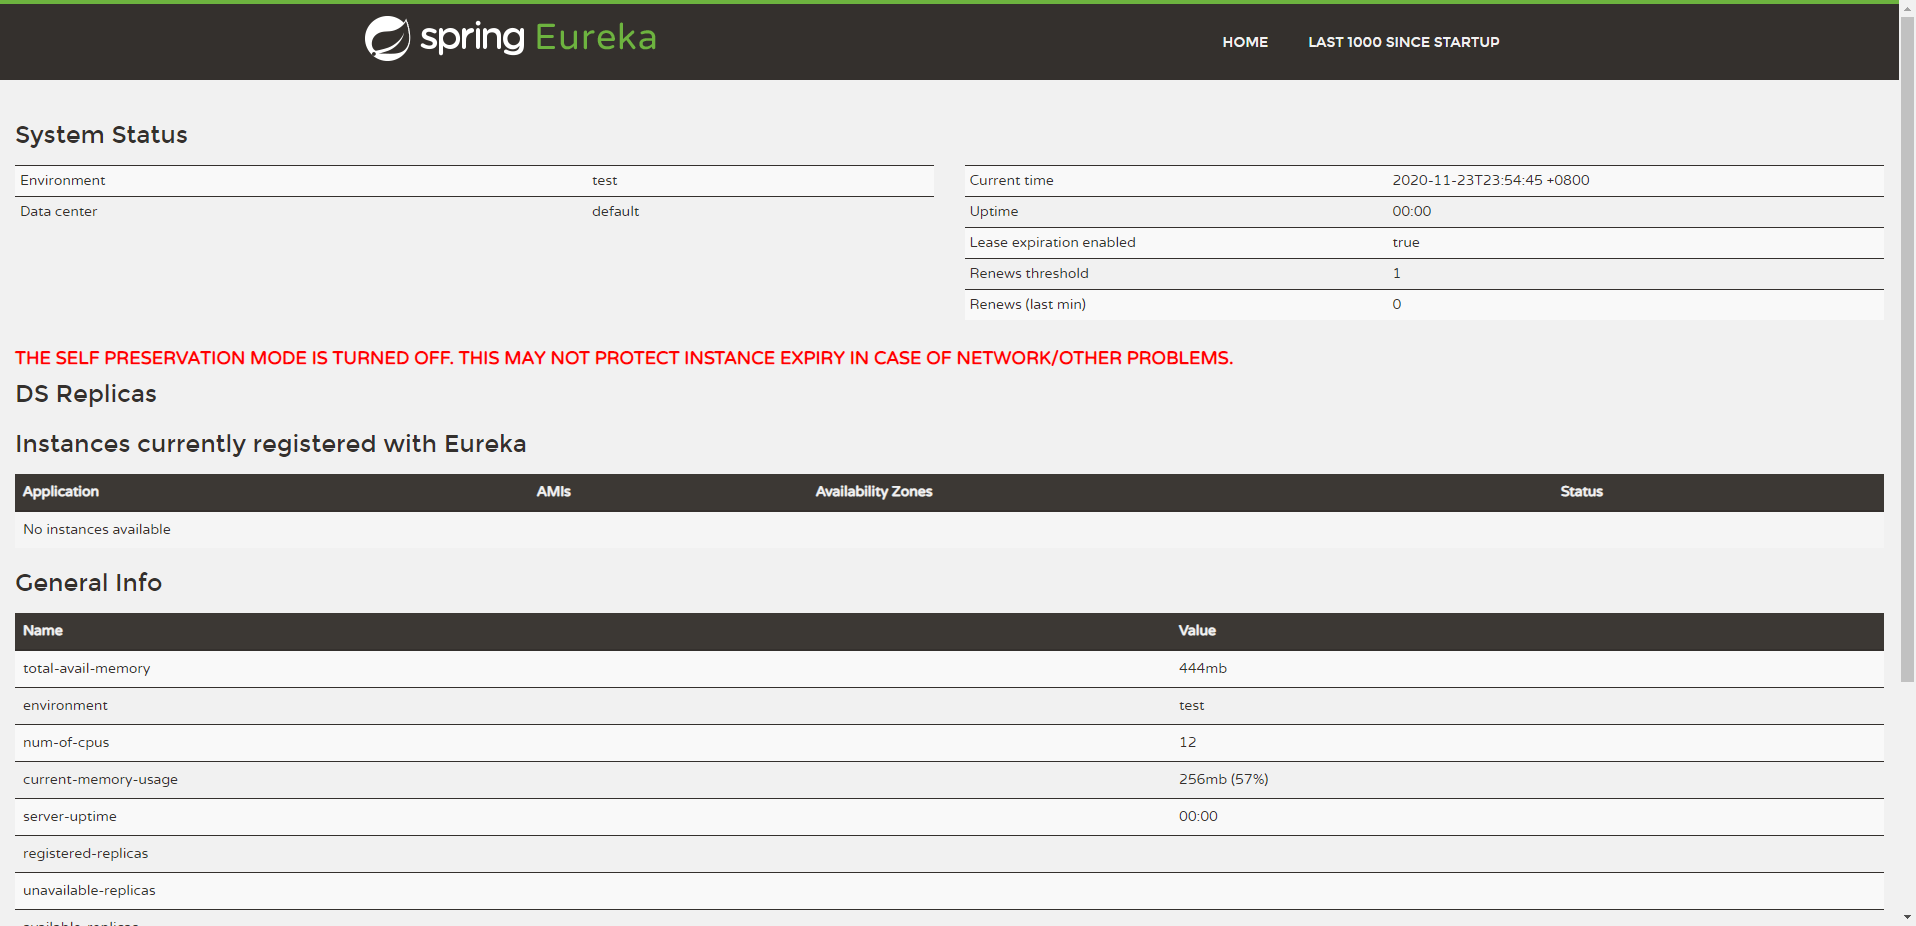Click the current-memory-usage row name
The width and height of the screenshot is (1916, 926).
pyautogui.click(x=100, y=779)
